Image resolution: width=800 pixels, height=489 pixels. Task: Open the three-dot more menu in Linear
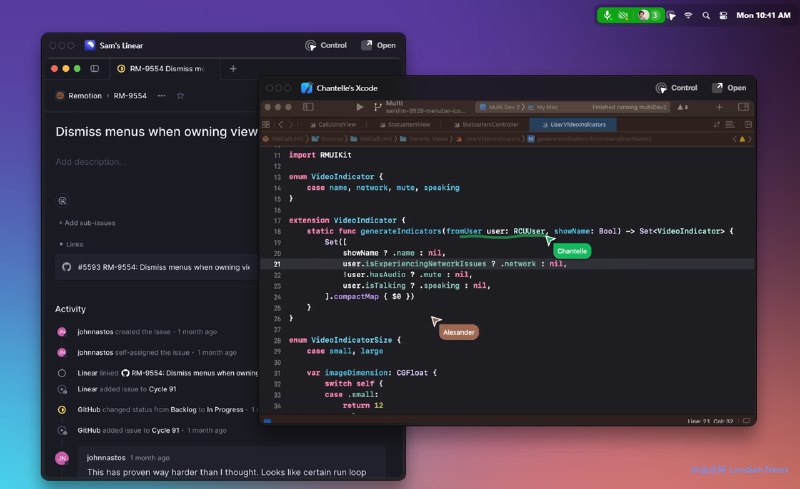162,95
